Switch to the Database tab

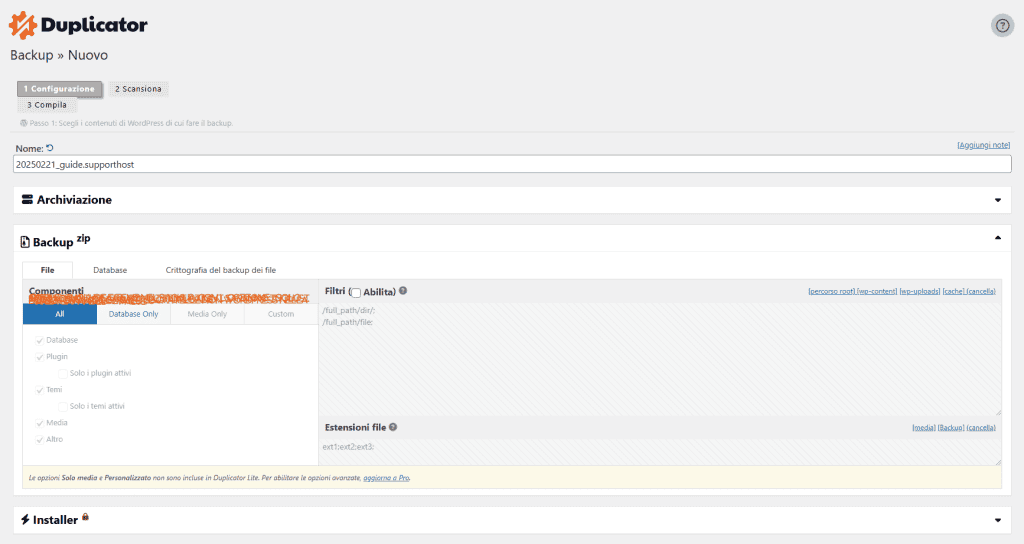click(110, 270)
